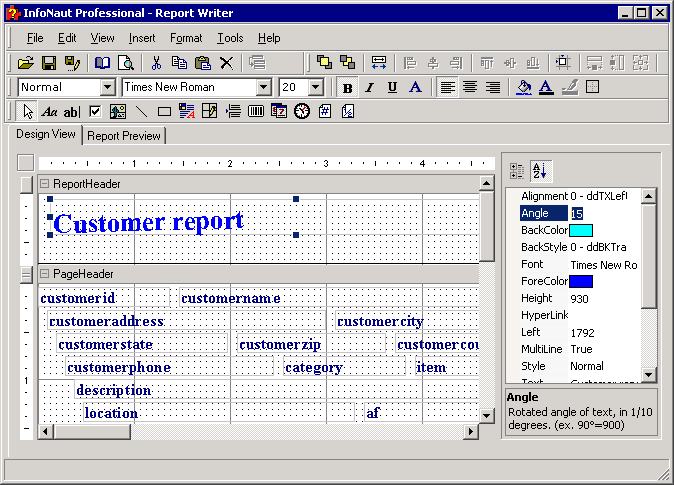Select the checkbox control tool
The image size is (674, 485).
(95, 112)
